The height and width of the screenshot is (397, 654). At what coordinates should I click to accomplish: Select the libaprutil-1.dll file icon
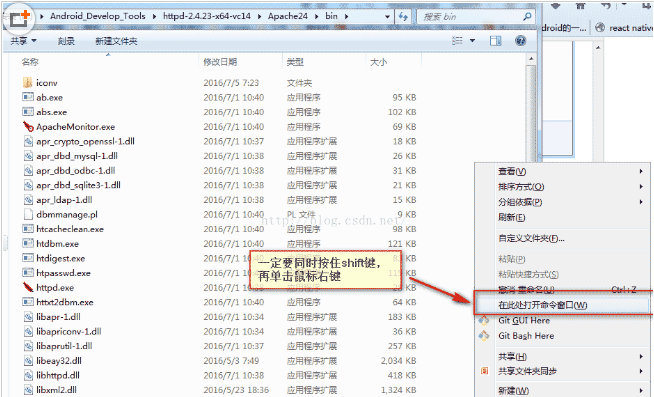pyautogui.click(x=28, y=346)
